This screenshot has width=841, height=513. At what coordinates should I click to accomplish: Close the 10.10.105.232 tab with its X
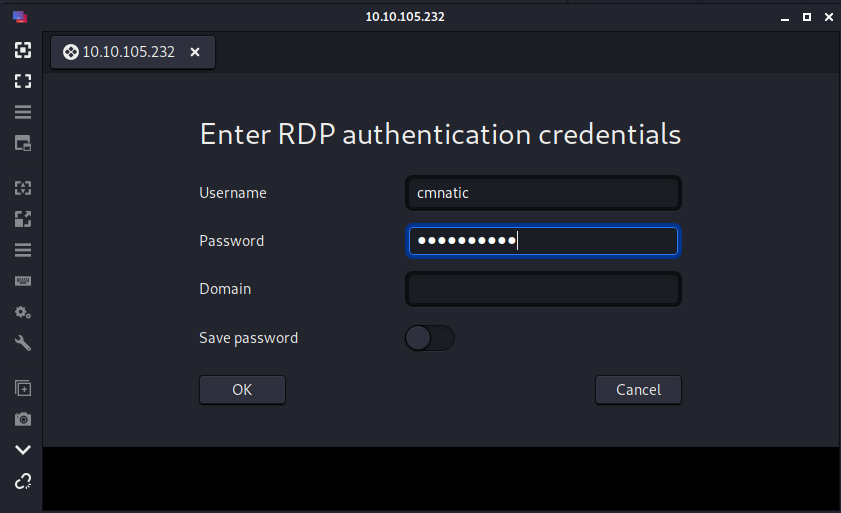coord(195,52)
